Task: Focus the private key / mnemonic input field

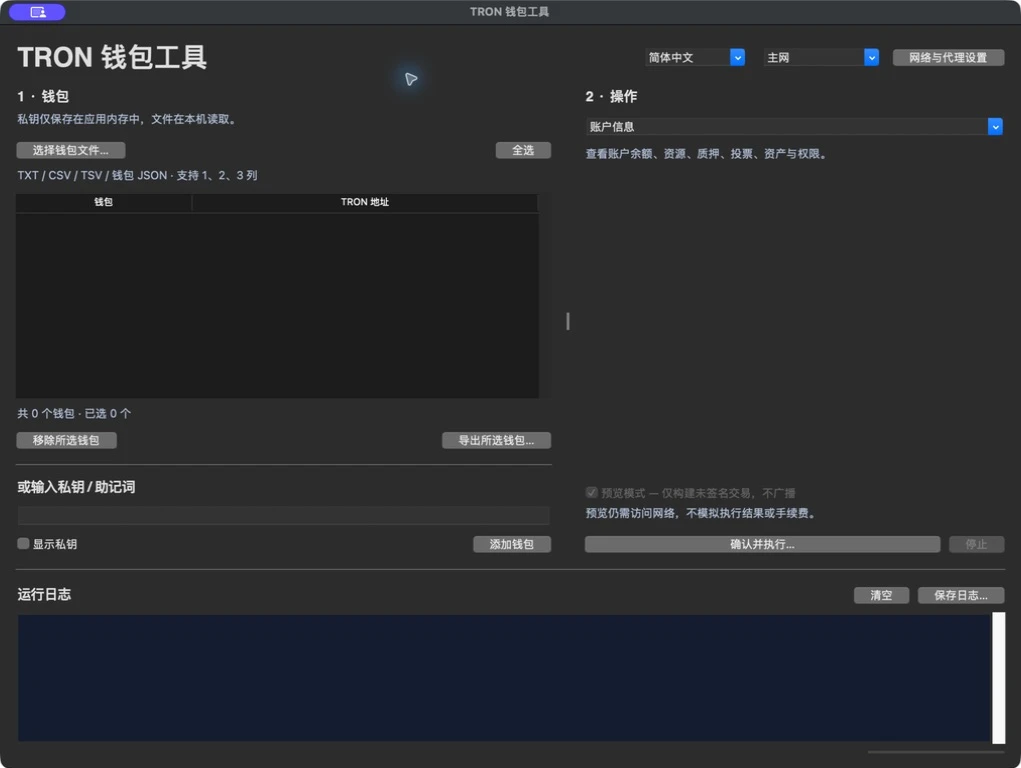Action: click(283, 515)
